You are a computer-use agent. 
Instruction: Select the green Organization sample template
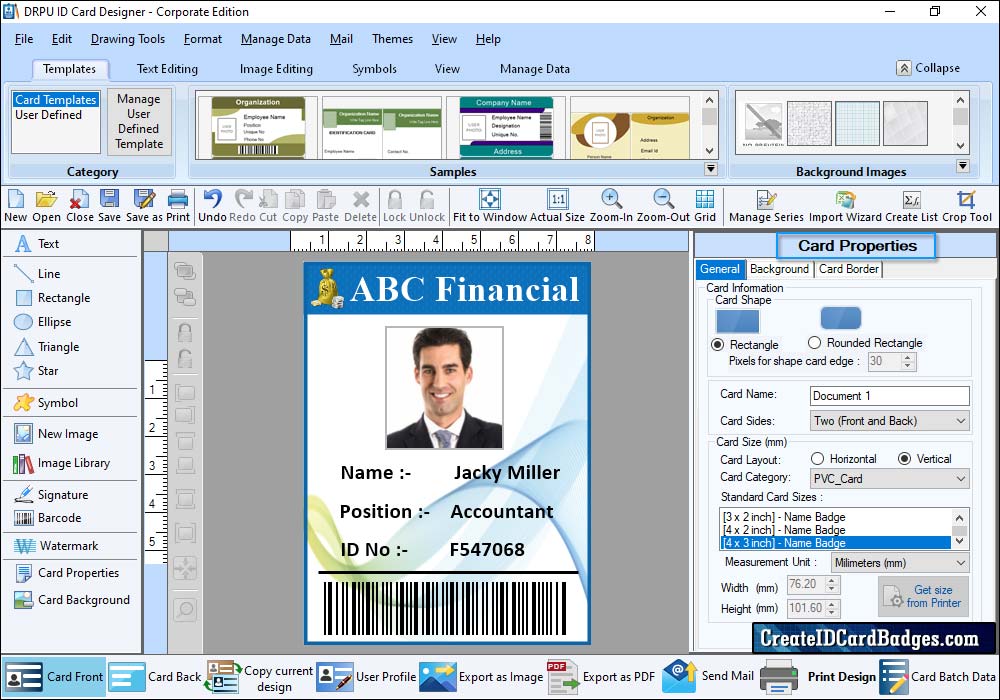pyautogui.click(x=258, y=128)
